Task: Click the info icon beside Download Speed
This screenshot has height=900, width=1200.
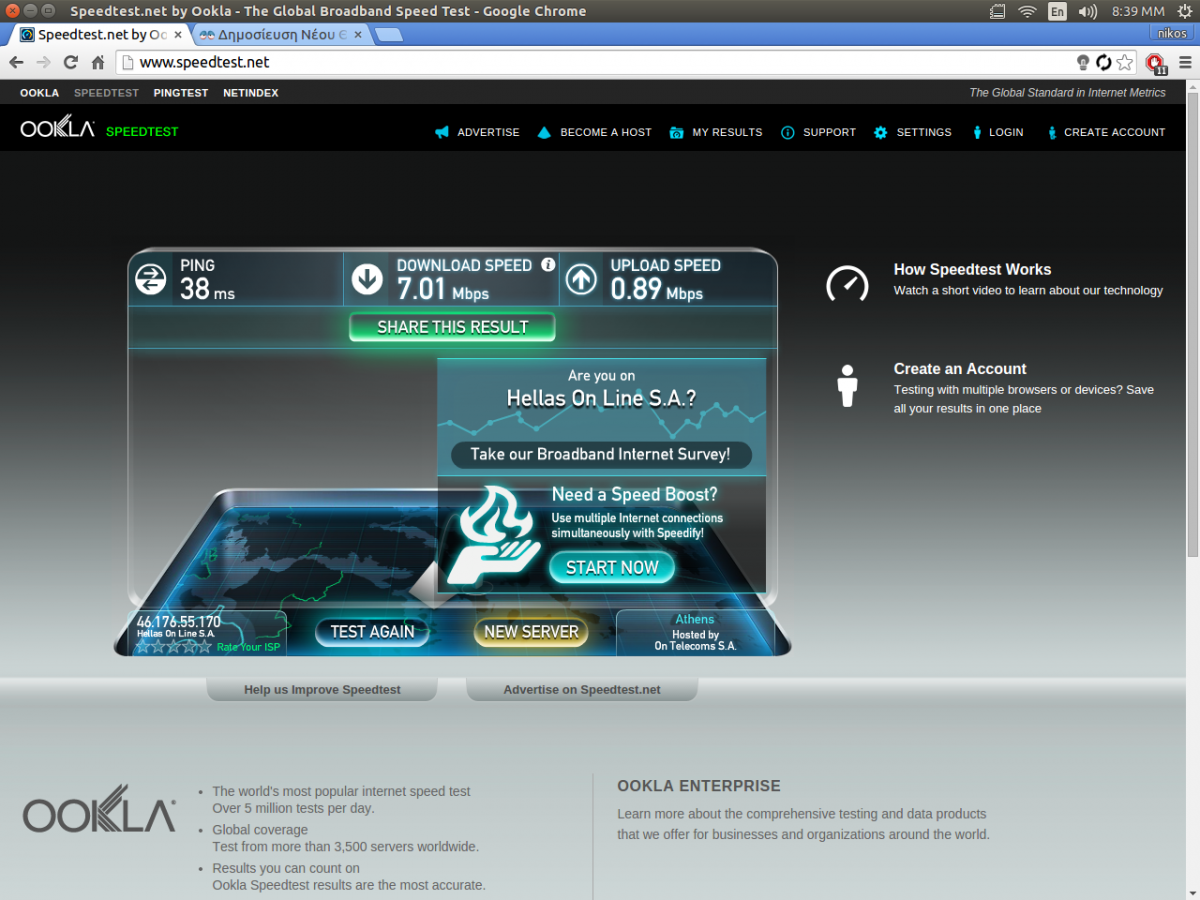Action: coord(548,265)
